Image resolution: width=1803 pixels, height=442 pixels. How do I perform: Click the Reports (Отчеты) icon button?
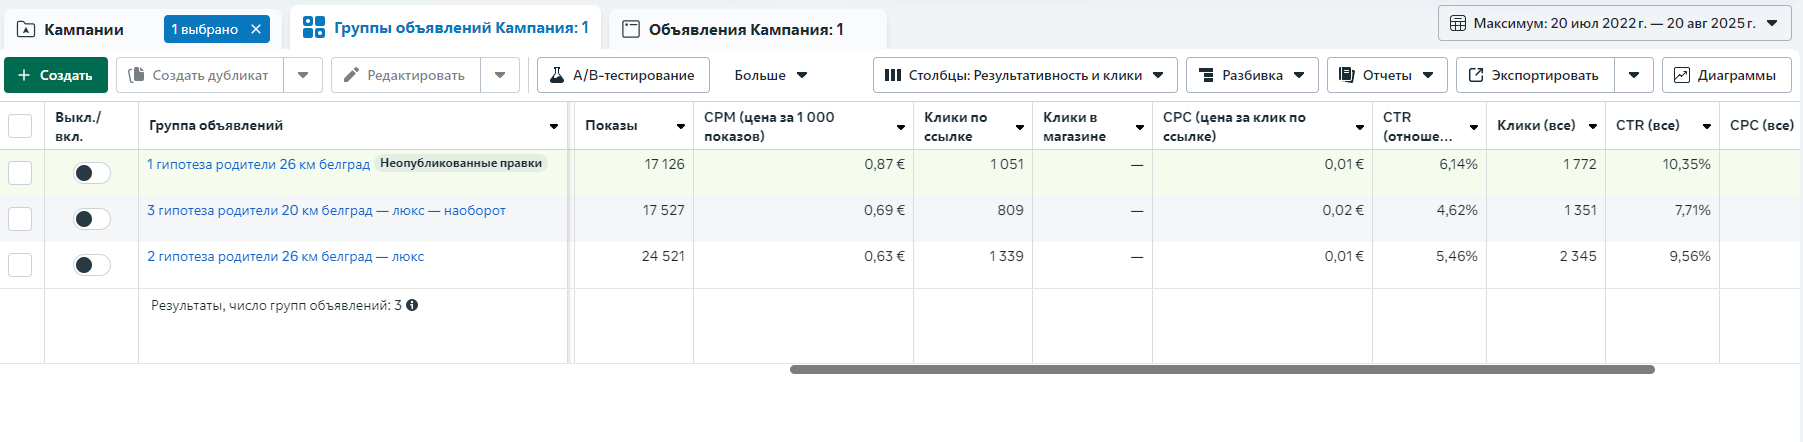point(1347,75)
